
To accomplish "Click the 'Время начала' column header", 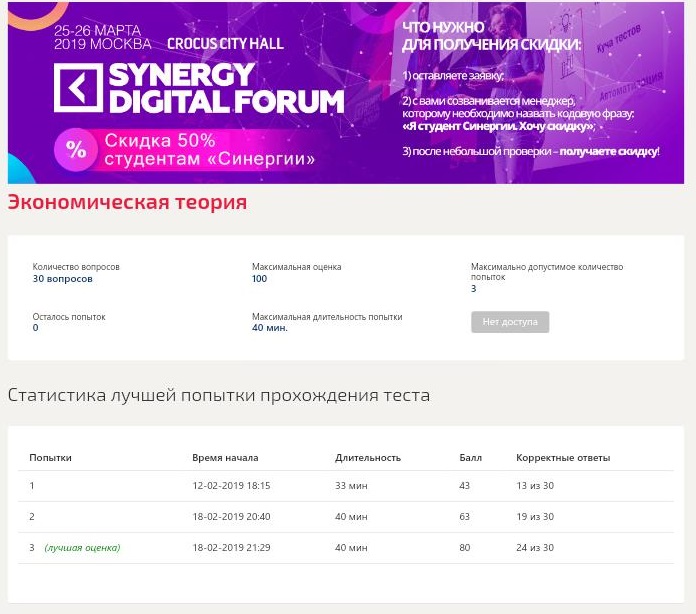I will (225, 458).
